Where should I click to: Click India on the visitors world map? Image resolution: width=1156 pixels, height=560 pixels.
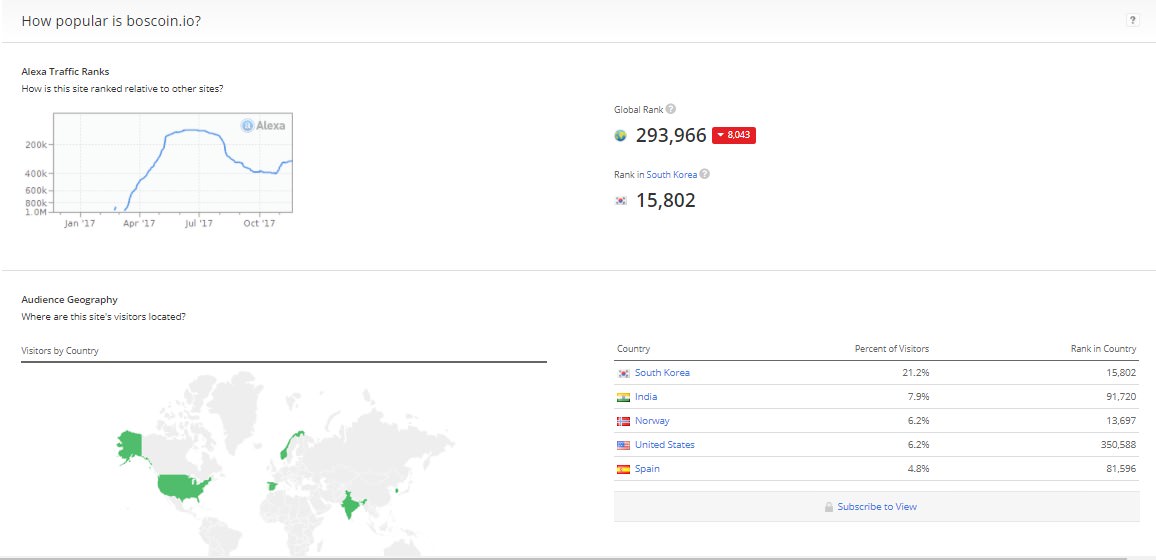(x=352, y=506)
